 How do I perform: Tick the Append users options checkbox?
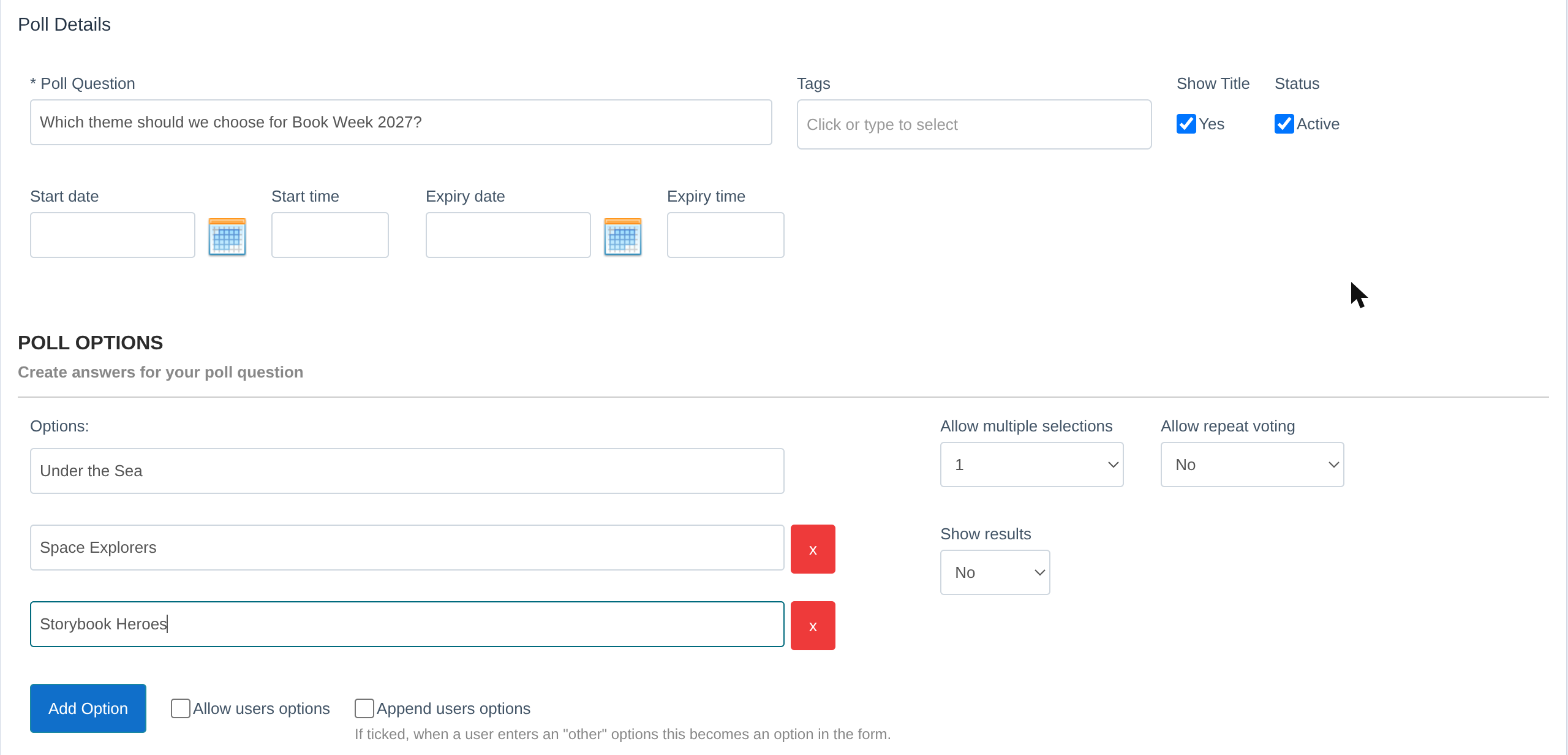[365, 708]
